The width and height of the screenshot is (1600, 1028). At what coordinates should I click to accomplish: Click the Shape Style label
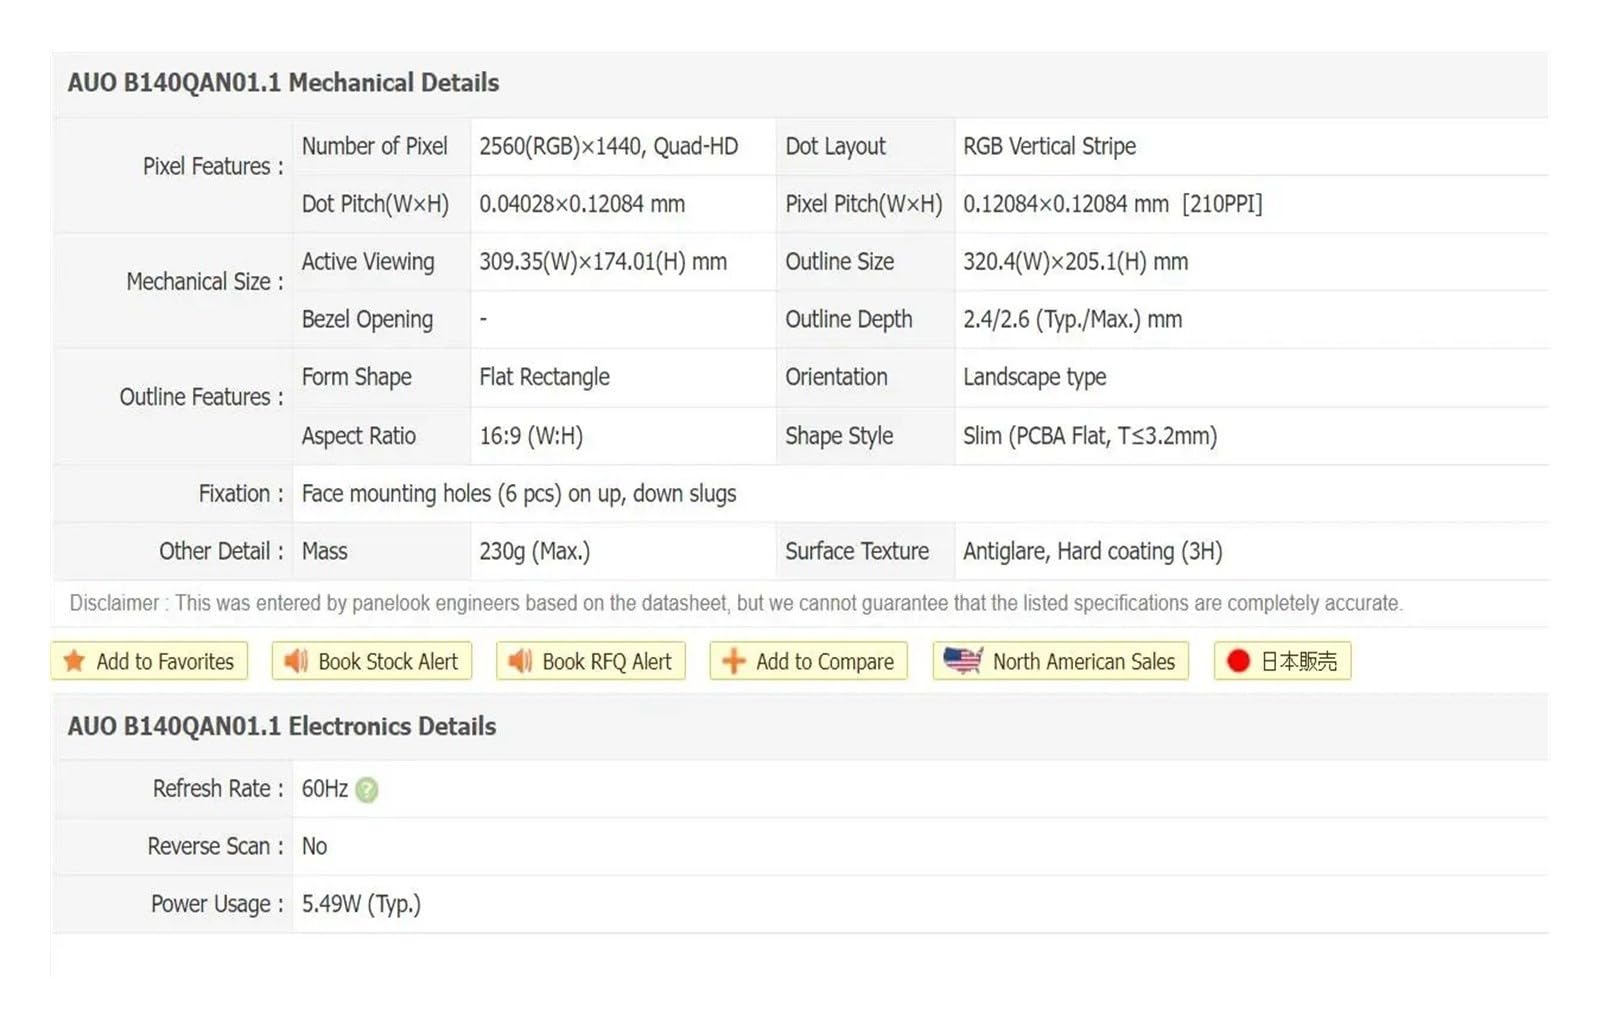point(839,436)
